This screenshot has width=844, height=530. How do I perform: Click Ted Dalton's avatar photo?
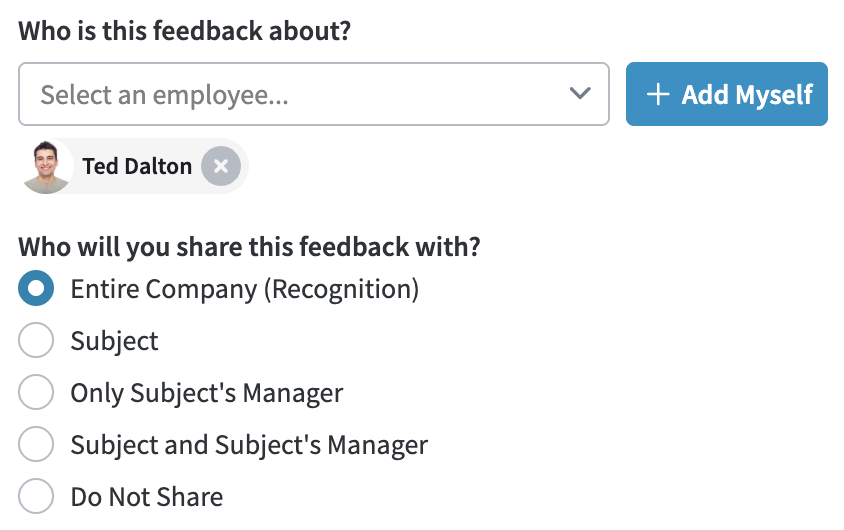coord(46,167)
